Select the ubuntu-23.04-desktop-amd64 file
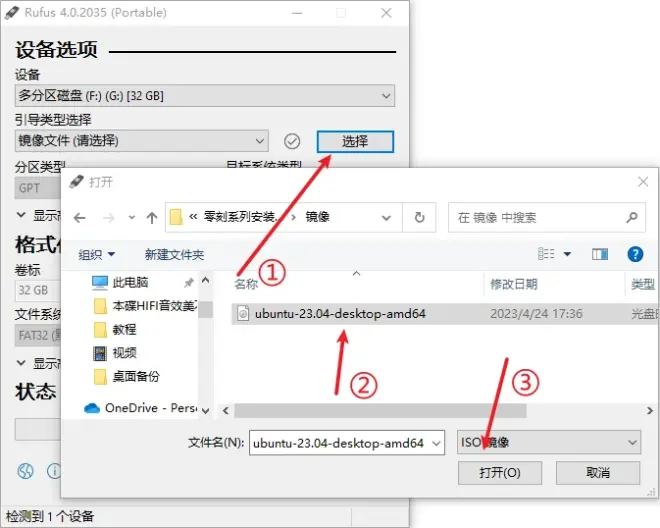This screenshot has height=528, width=660. click(444, 314)
